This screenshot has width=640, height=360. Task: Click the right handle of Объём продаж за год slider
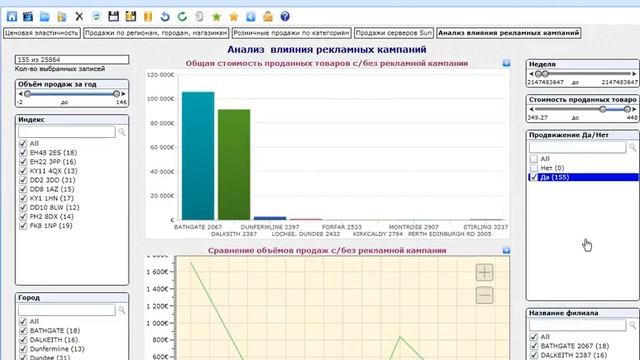pyautogui.click(x=116, y=94)
